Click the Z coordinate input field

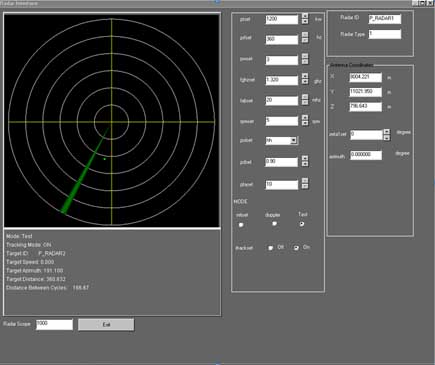point(366,107)
